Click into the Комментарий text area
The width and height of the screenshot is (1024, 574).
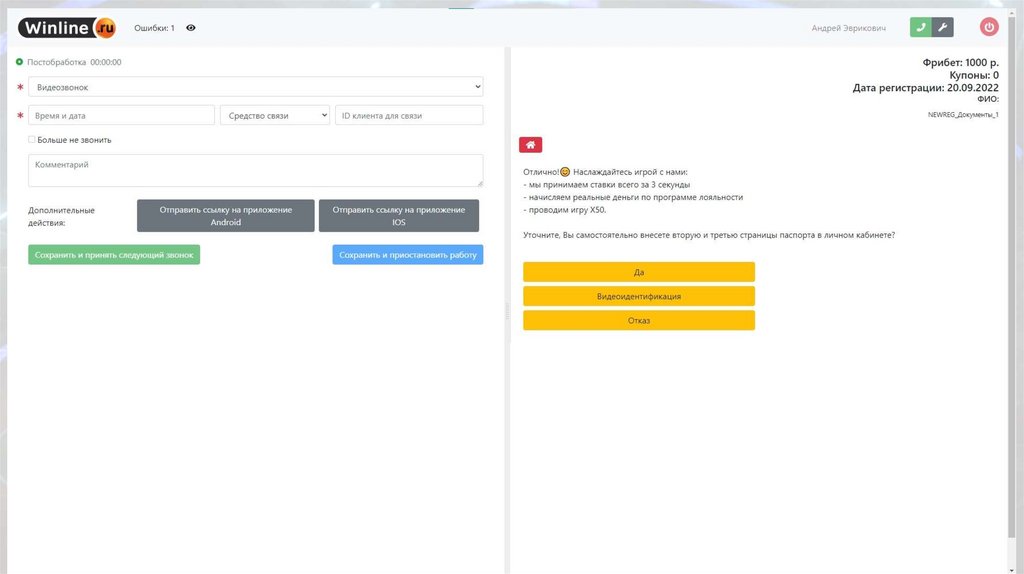click(255, 170)
